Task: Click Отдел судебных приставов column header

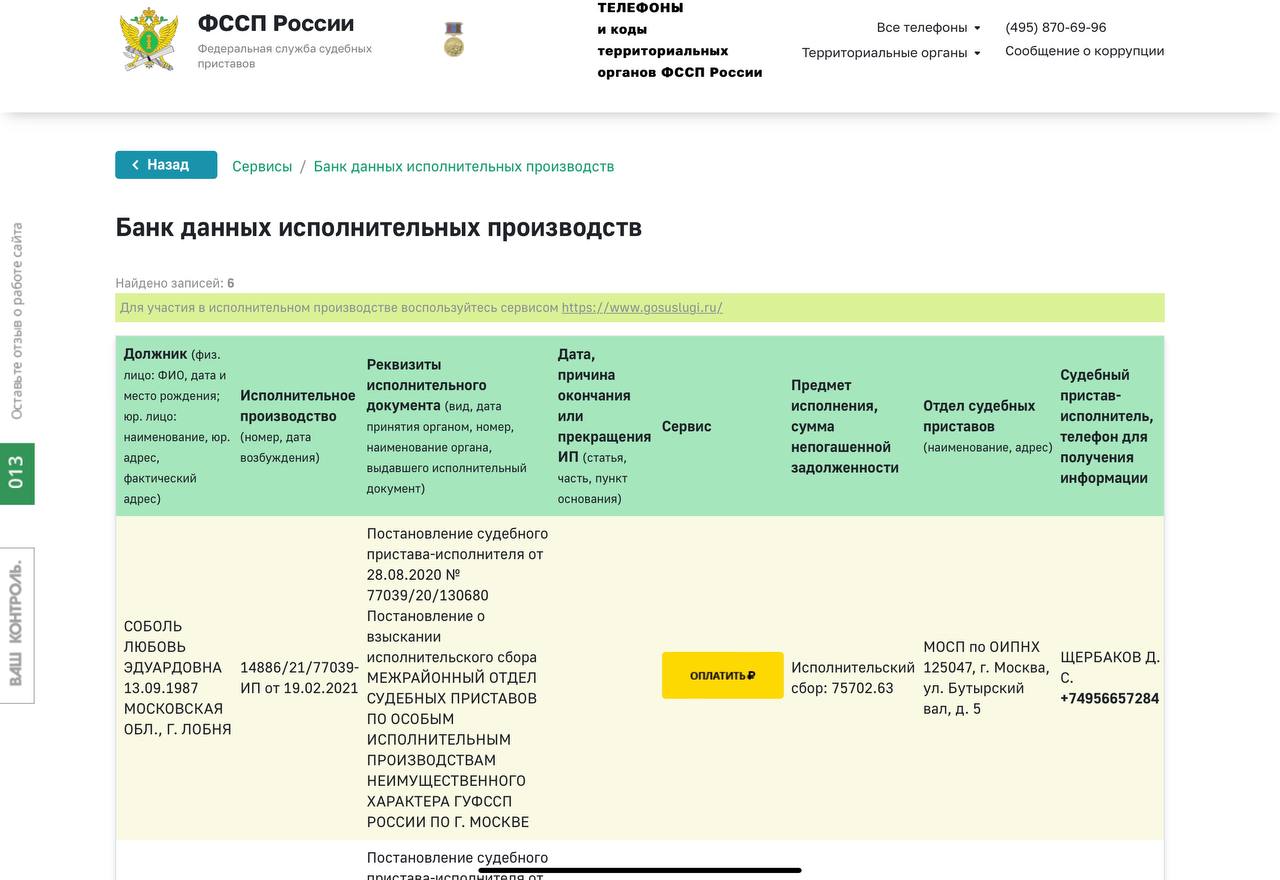Action: tap(988, 426)
